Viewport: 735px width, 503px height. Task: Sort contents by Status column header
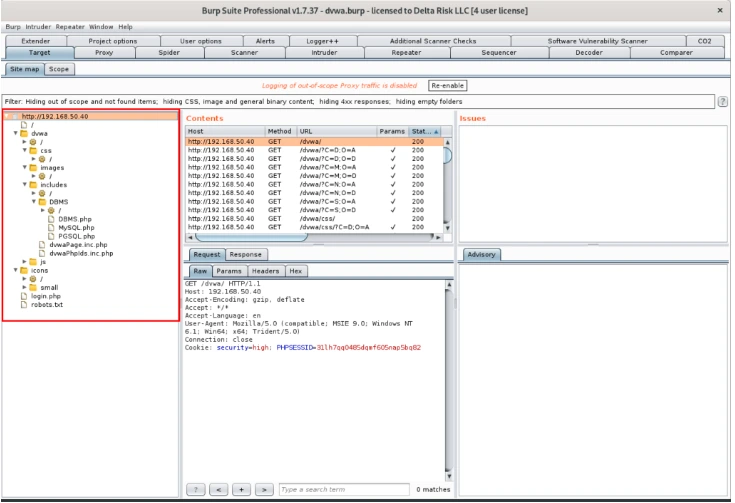tap(425, 132)
